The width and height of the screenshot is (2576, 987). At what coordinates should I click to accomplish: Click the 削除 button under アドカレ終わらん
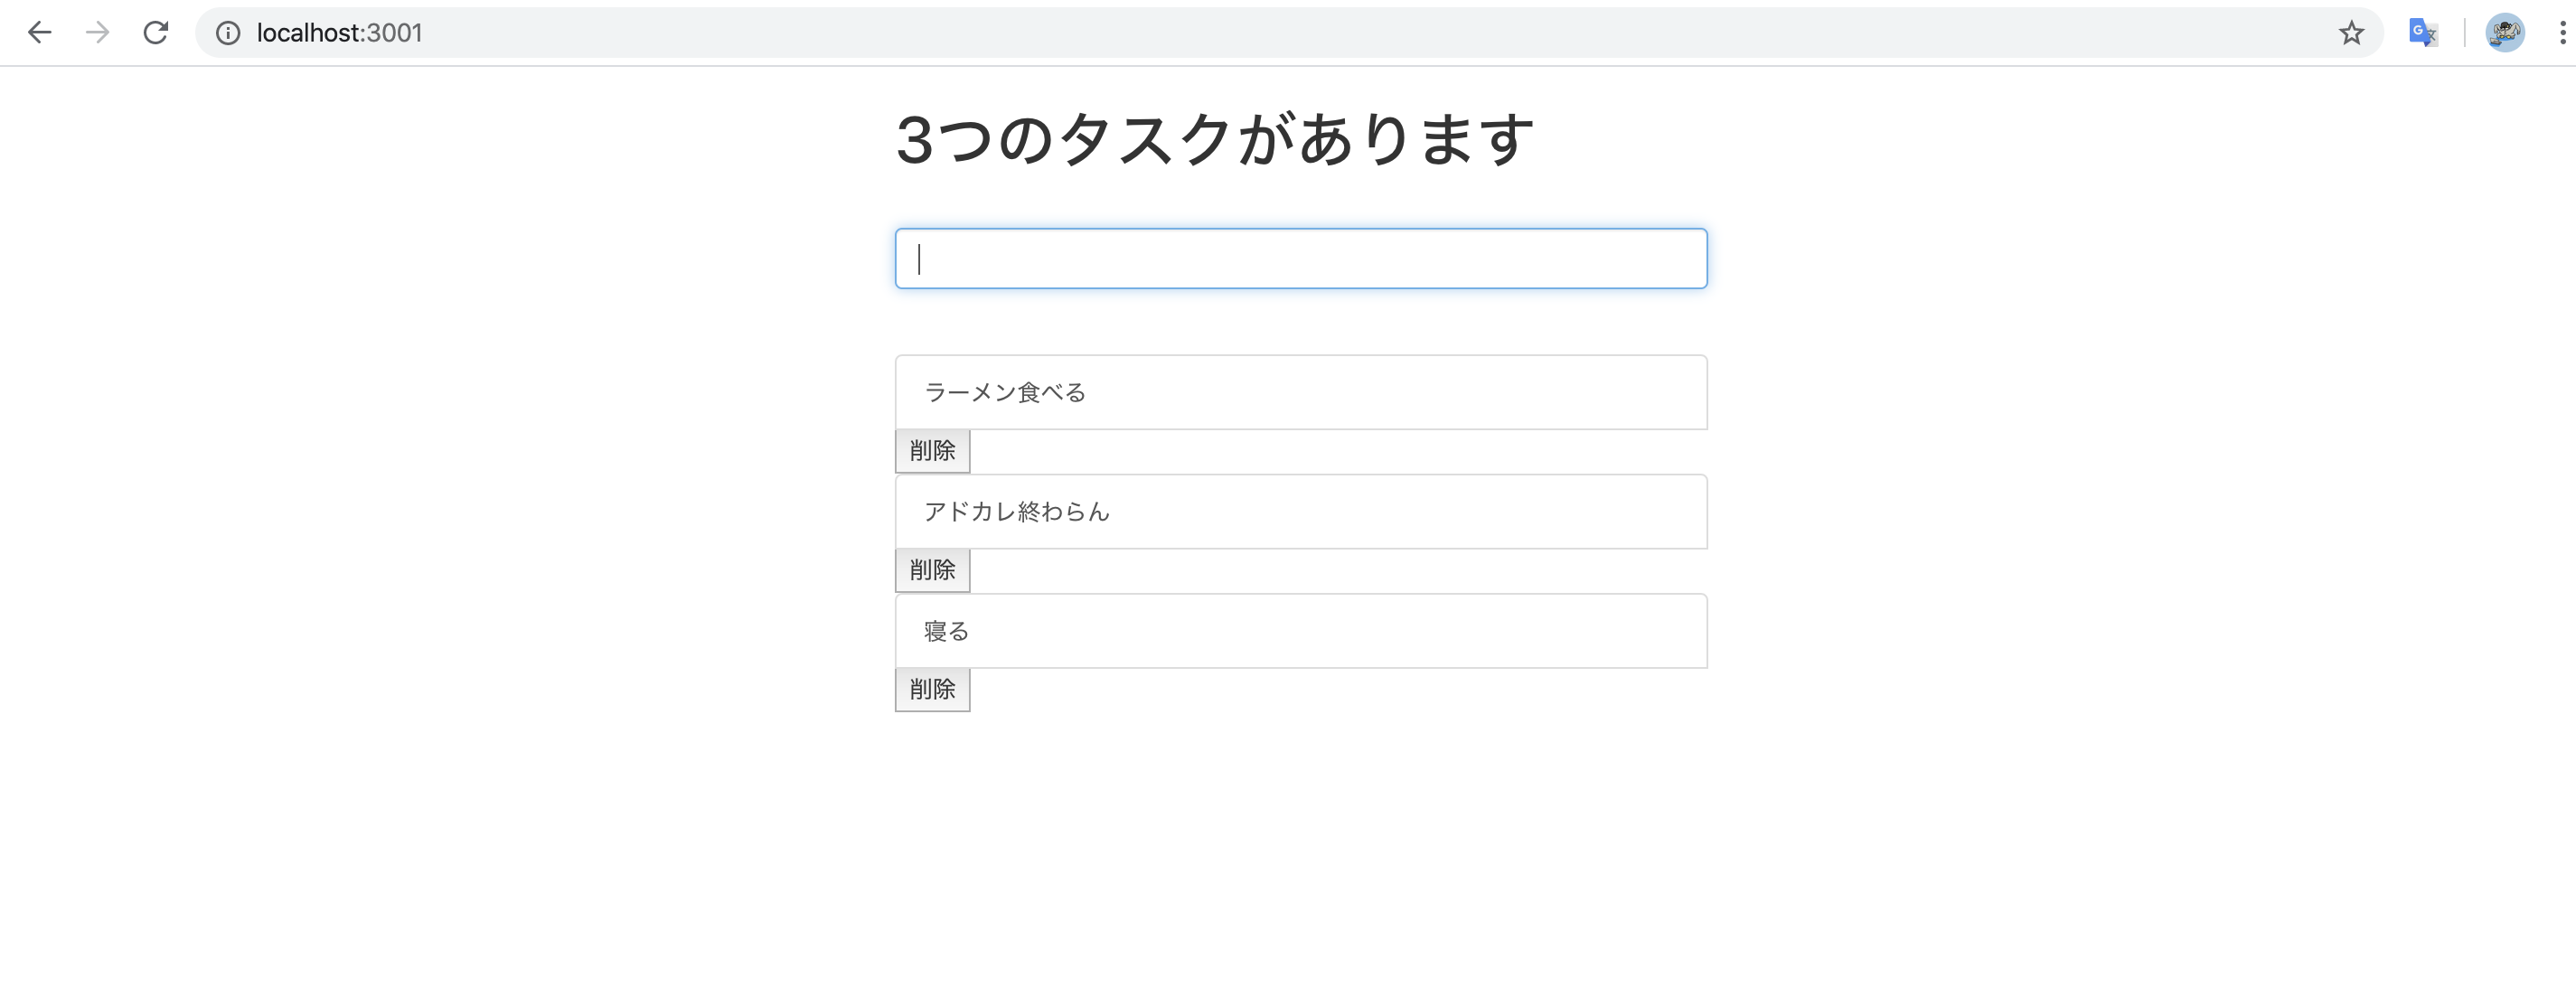pos(932,570)
